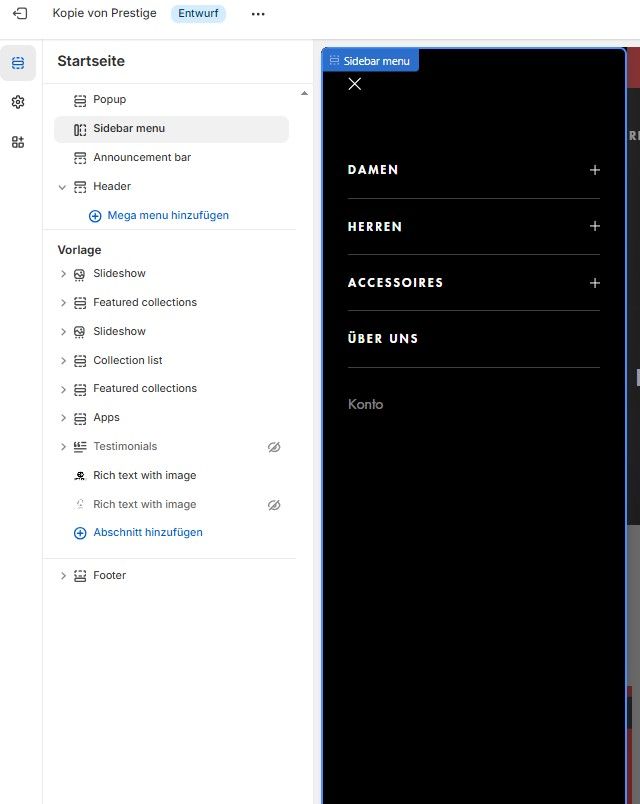
Task: Click the Entwurf status badge
Action: click(x=198, y=14)
